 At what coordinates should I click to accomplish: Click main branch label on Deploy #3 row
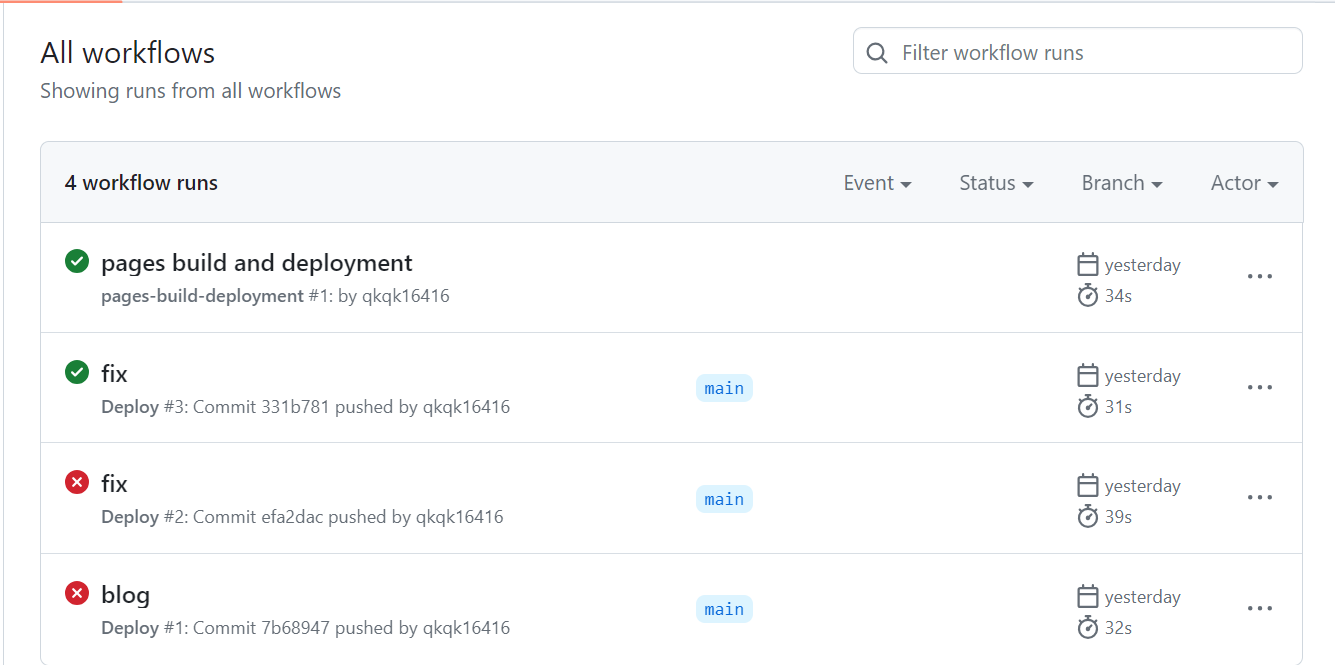pyautogui.click(x=724, y=388)
